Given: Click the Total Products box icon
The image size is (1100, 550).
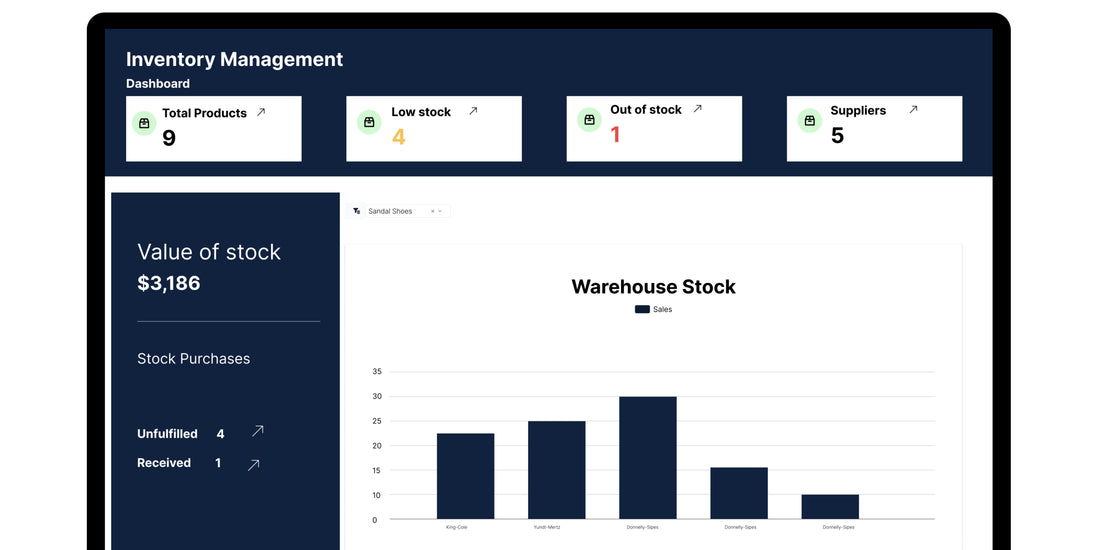Looking at the screenshot, I should (x=144, y=123).
